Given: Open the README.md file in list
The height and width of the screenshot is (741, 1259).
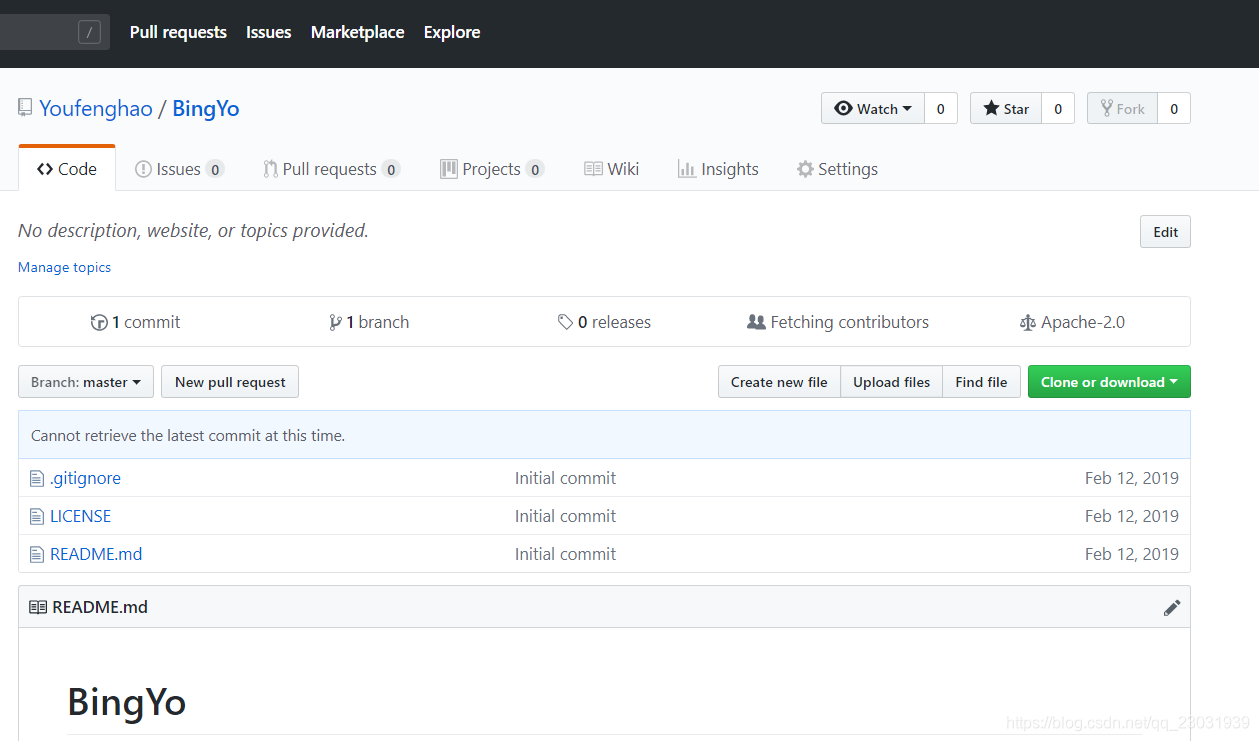Looking at the screenshot, I should [96, 554].
